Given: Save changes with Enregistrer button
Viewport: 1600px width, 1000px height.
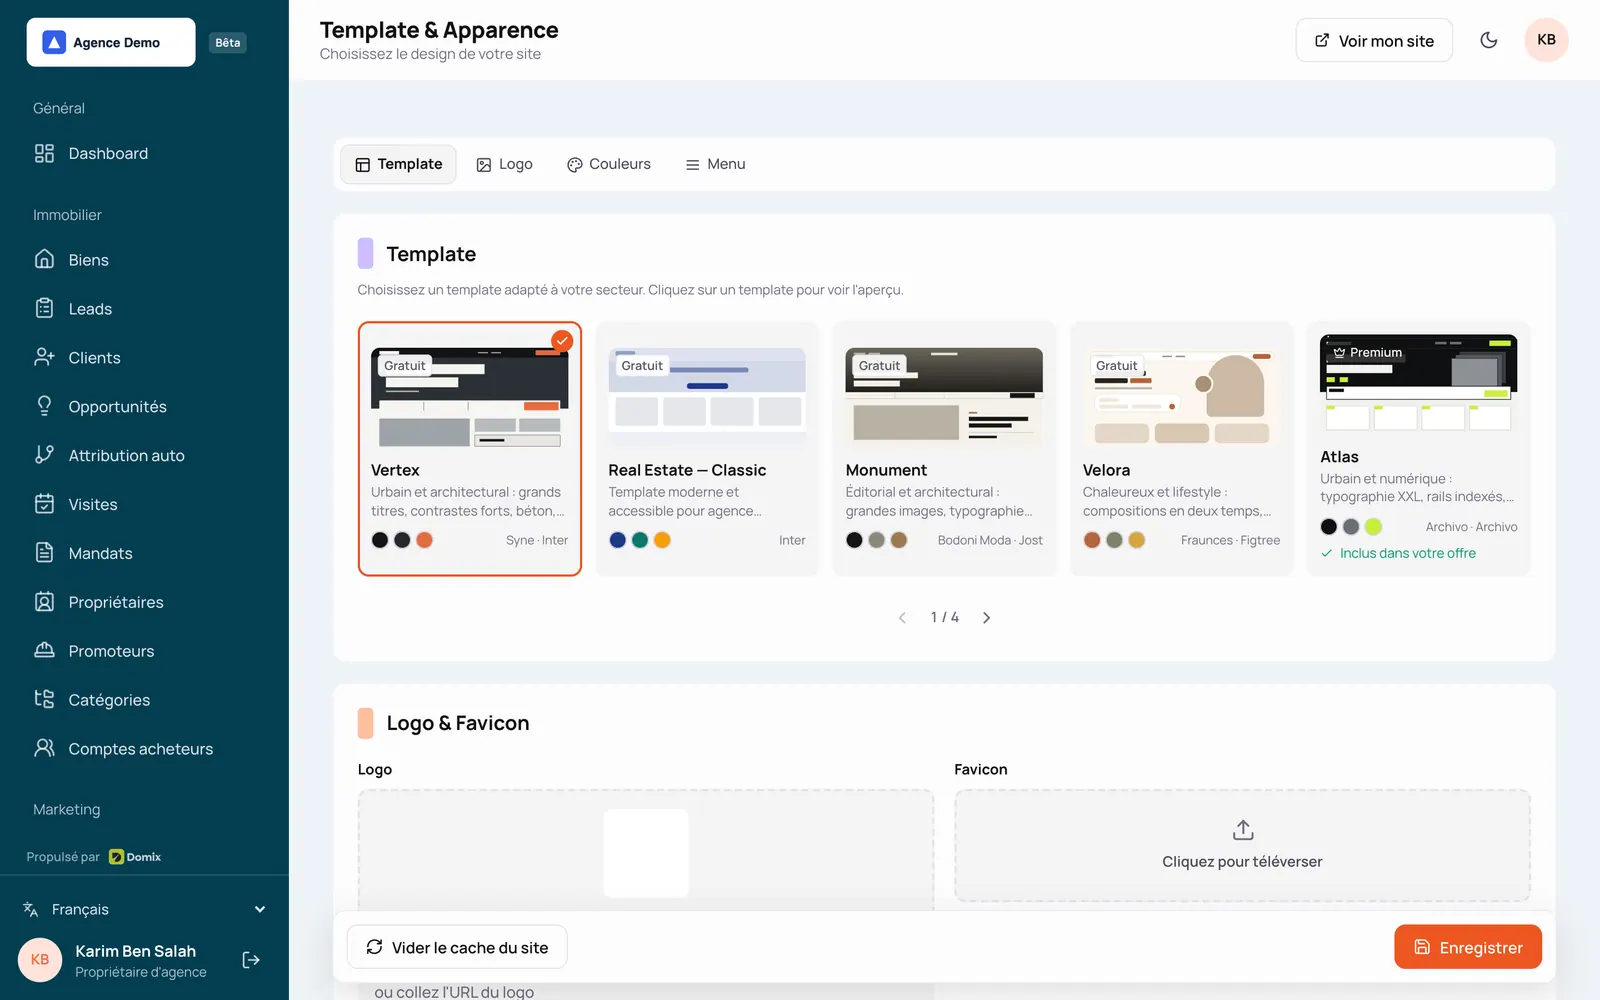Looking at the screenshot, I should [1468, 947].
